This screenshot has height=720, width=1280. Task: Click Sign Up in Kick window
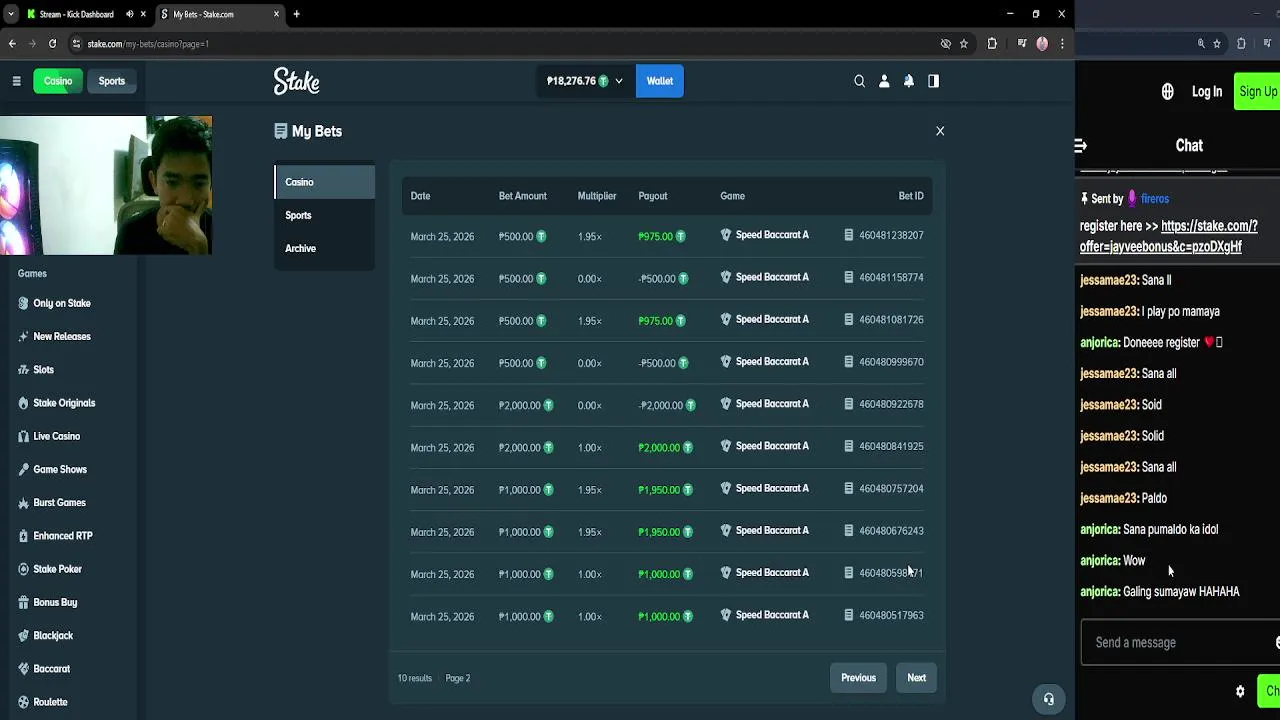(x=1258, y=92)
